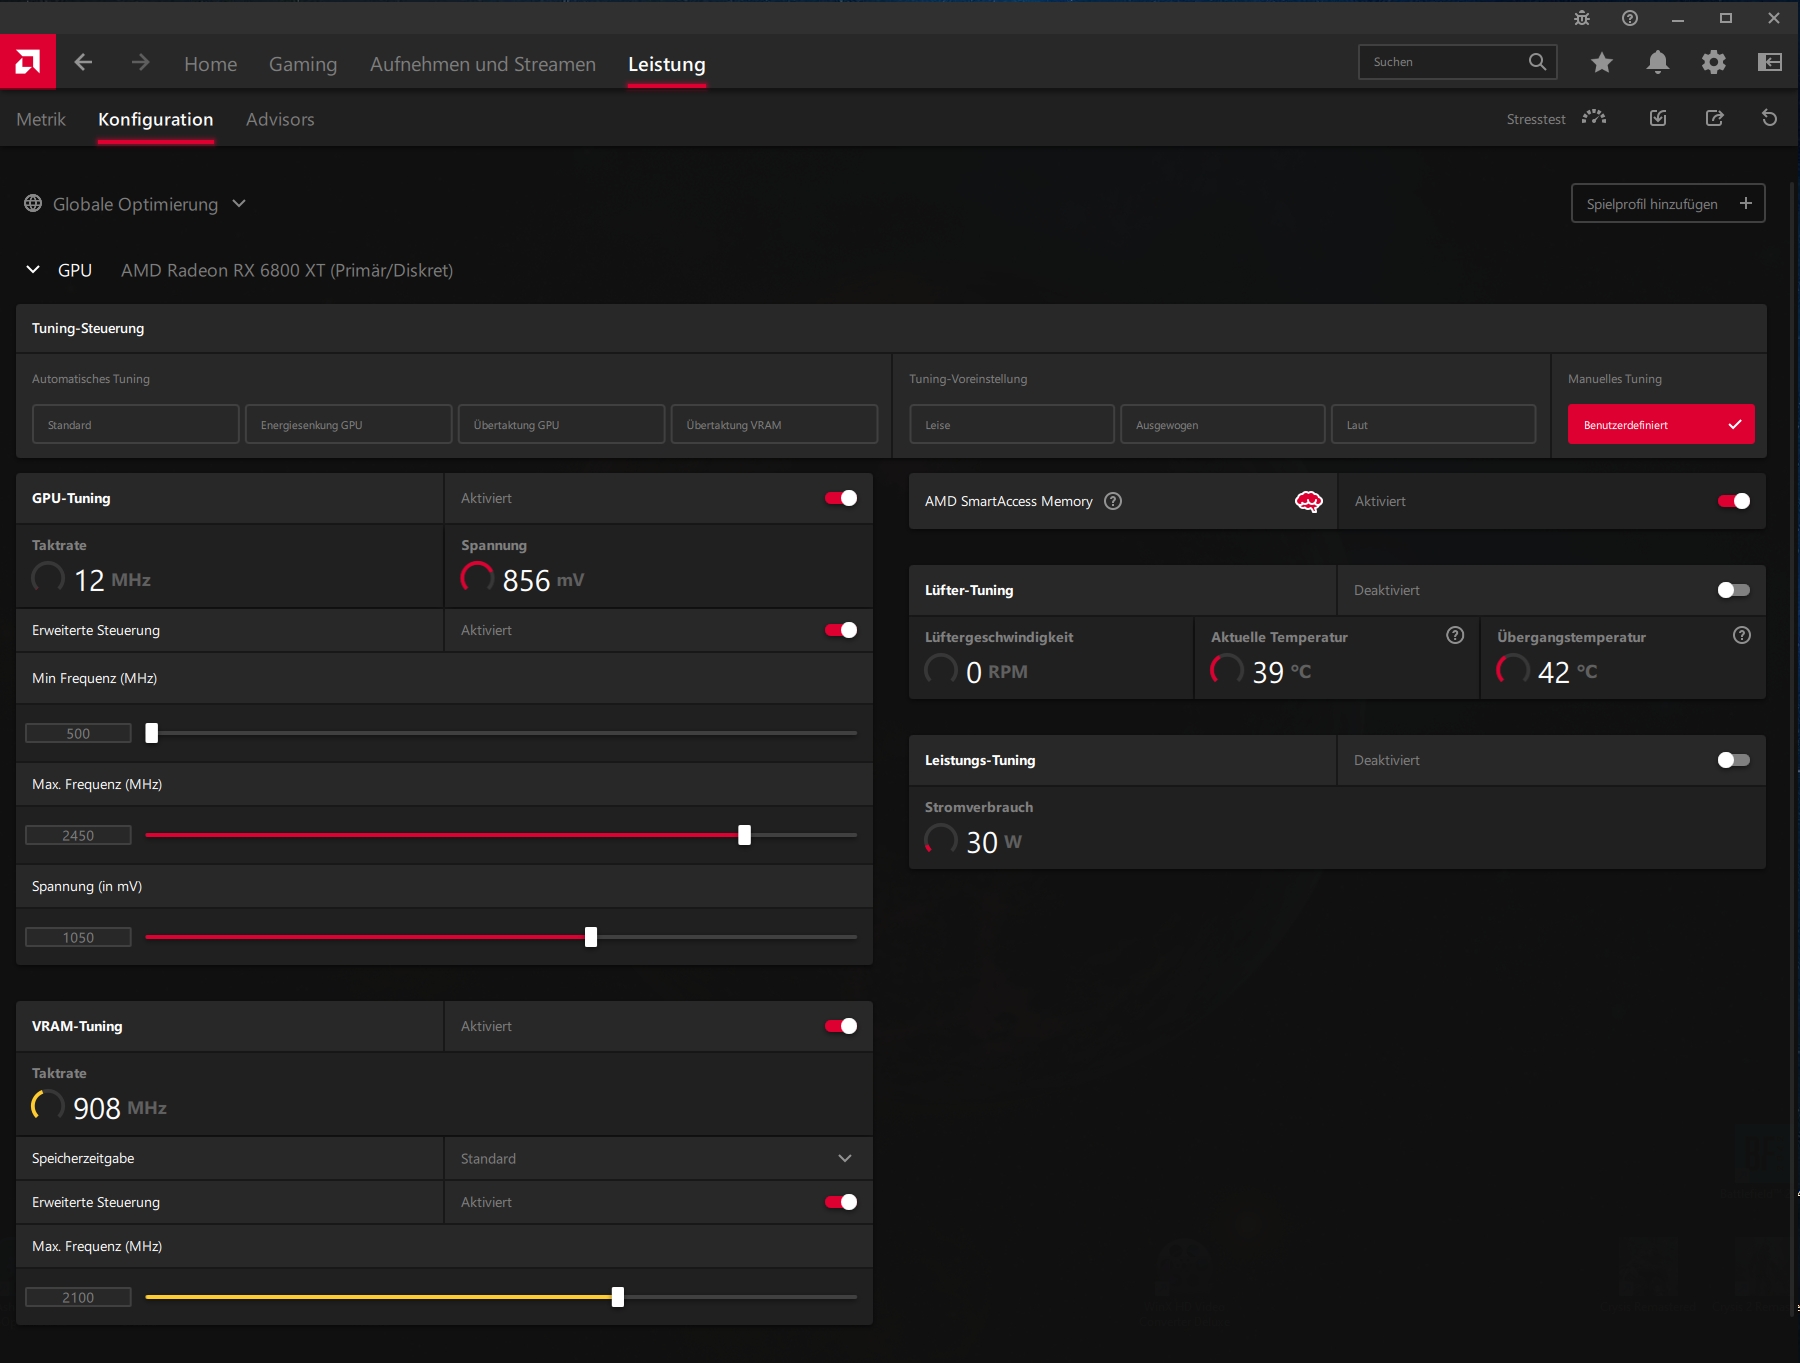Select Übertaktung VRAM tuning
This screenshot has width=1800, height=1363.
click(775, 424)
